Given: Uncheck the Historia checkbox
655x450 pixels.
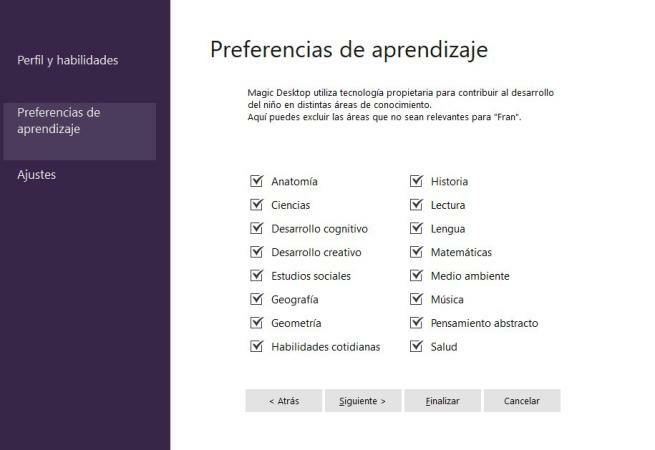Looking at the screenshot, I should 415,181.
